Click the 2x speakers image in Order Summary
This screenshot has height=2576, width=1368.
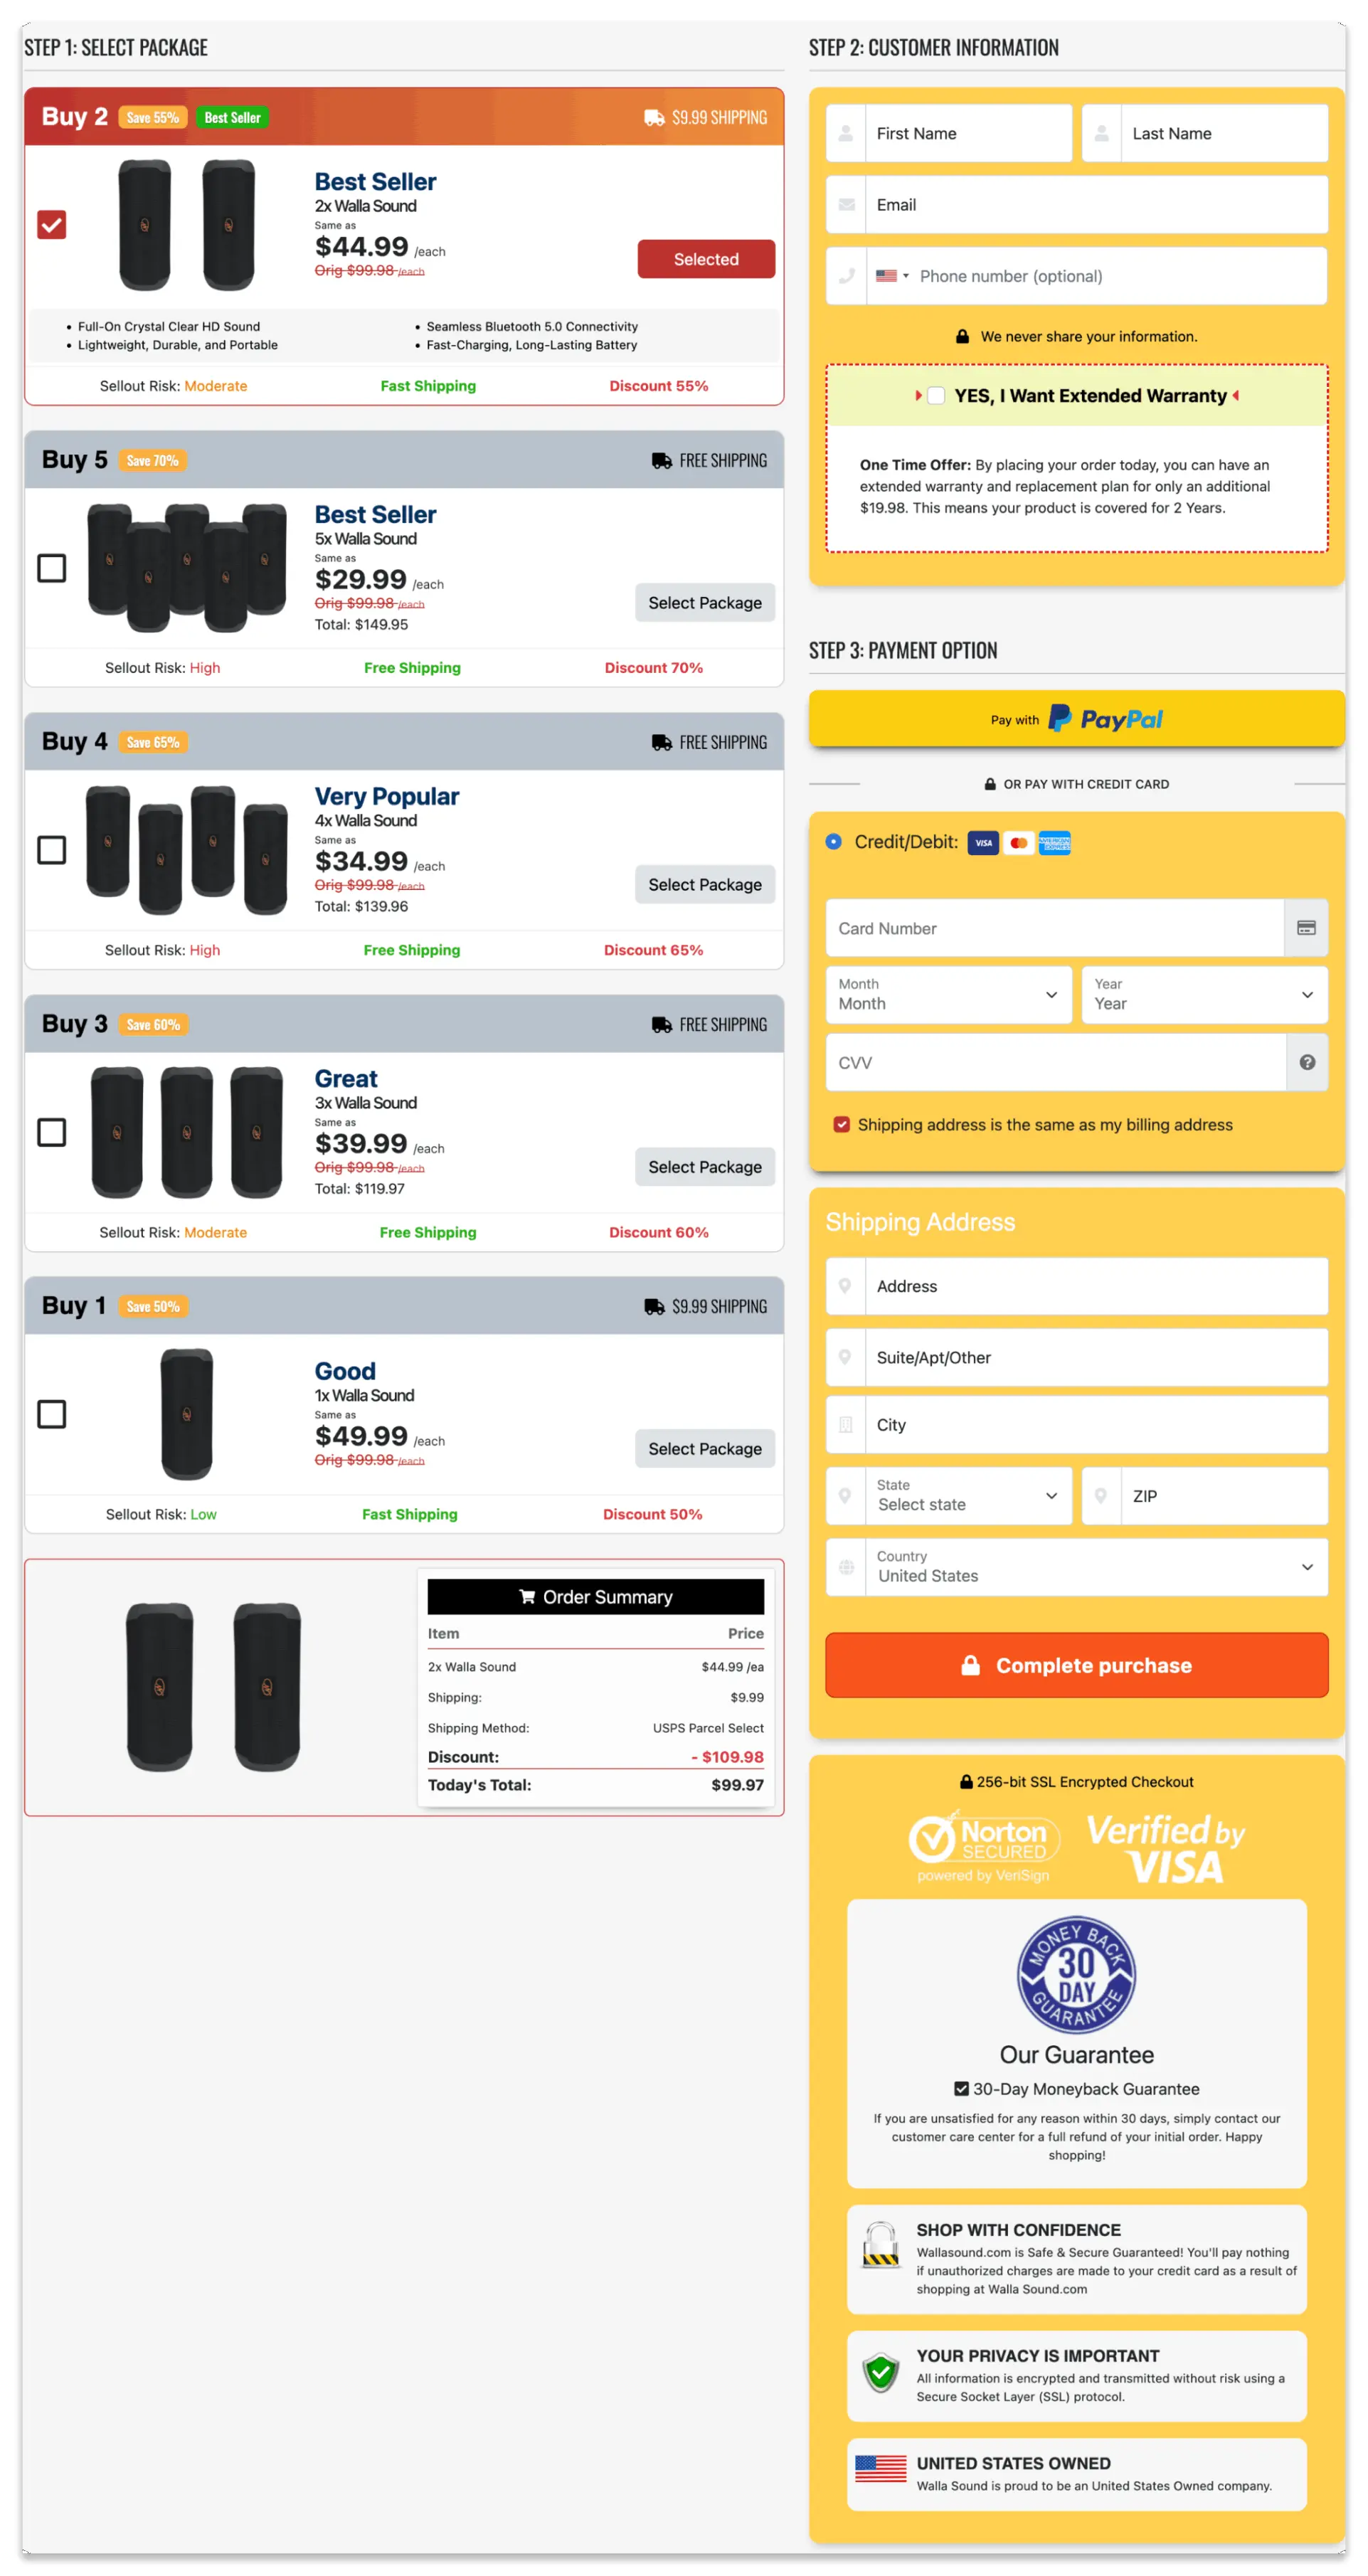pyautogui.click(x=213, y=1687)
